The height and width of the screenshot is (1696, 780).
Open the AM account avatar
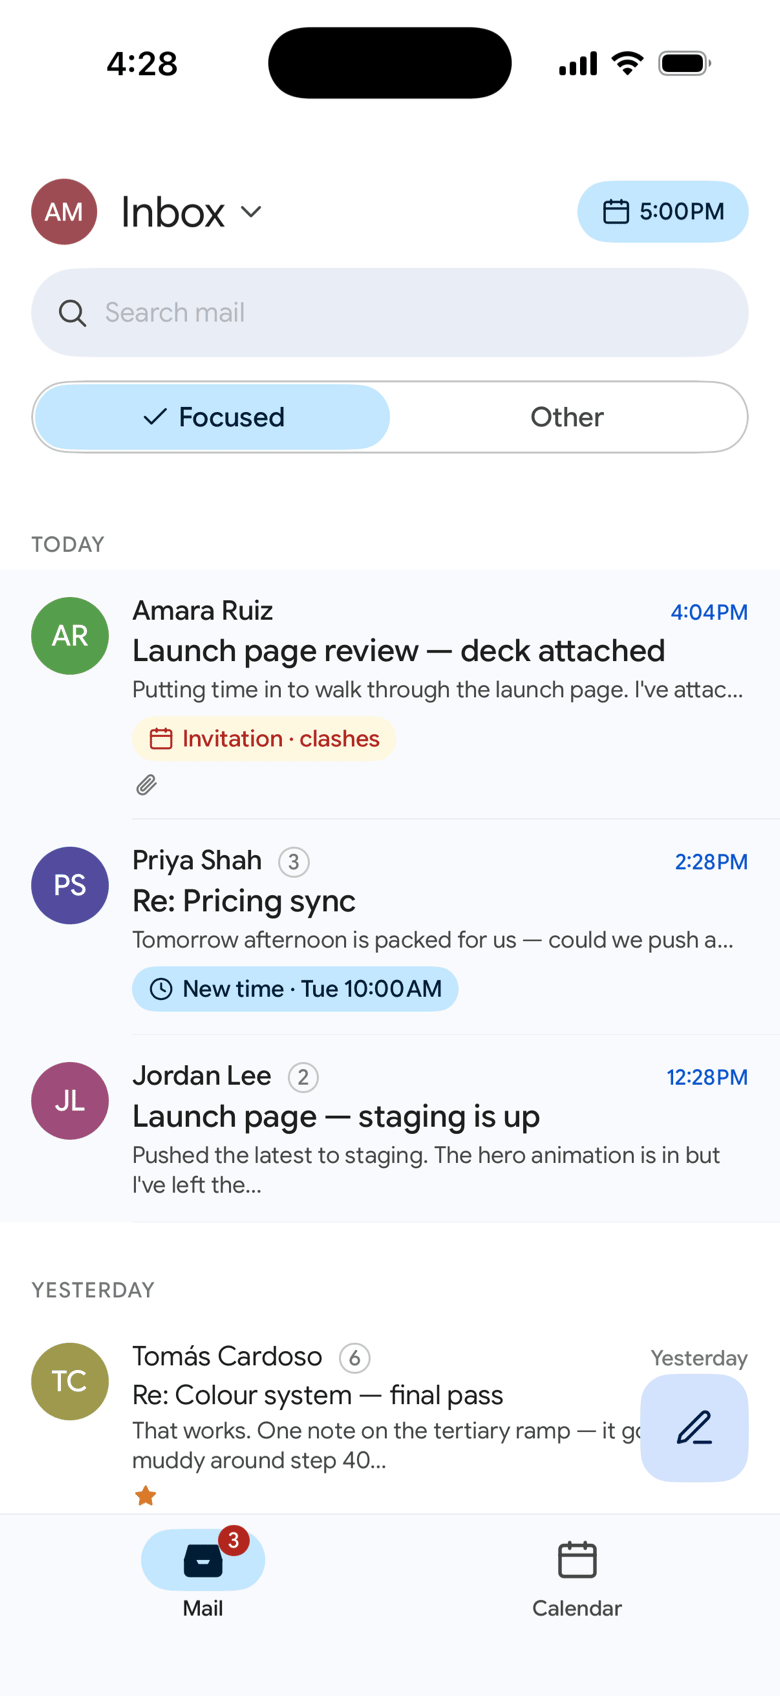[64, 212]
